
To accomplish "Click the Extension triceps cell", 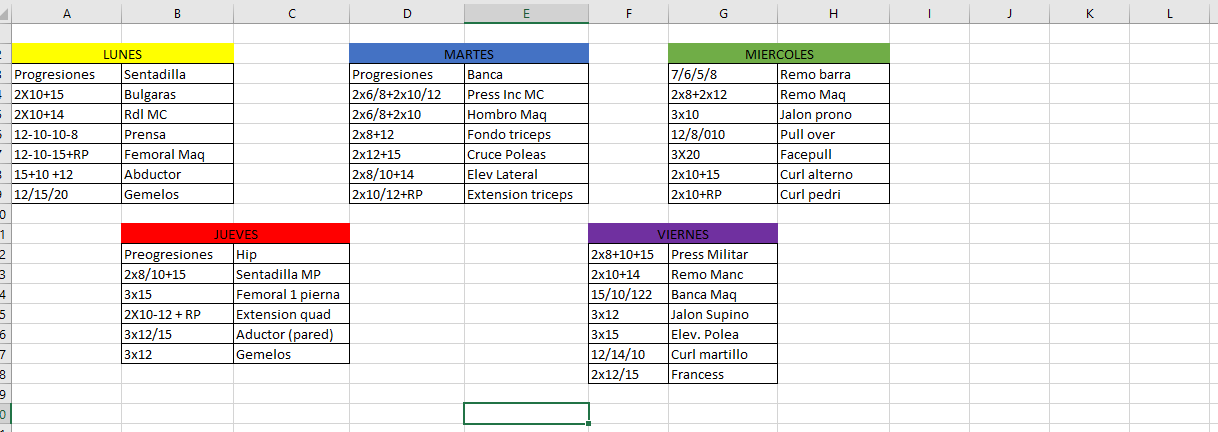I will click(527, 194).
